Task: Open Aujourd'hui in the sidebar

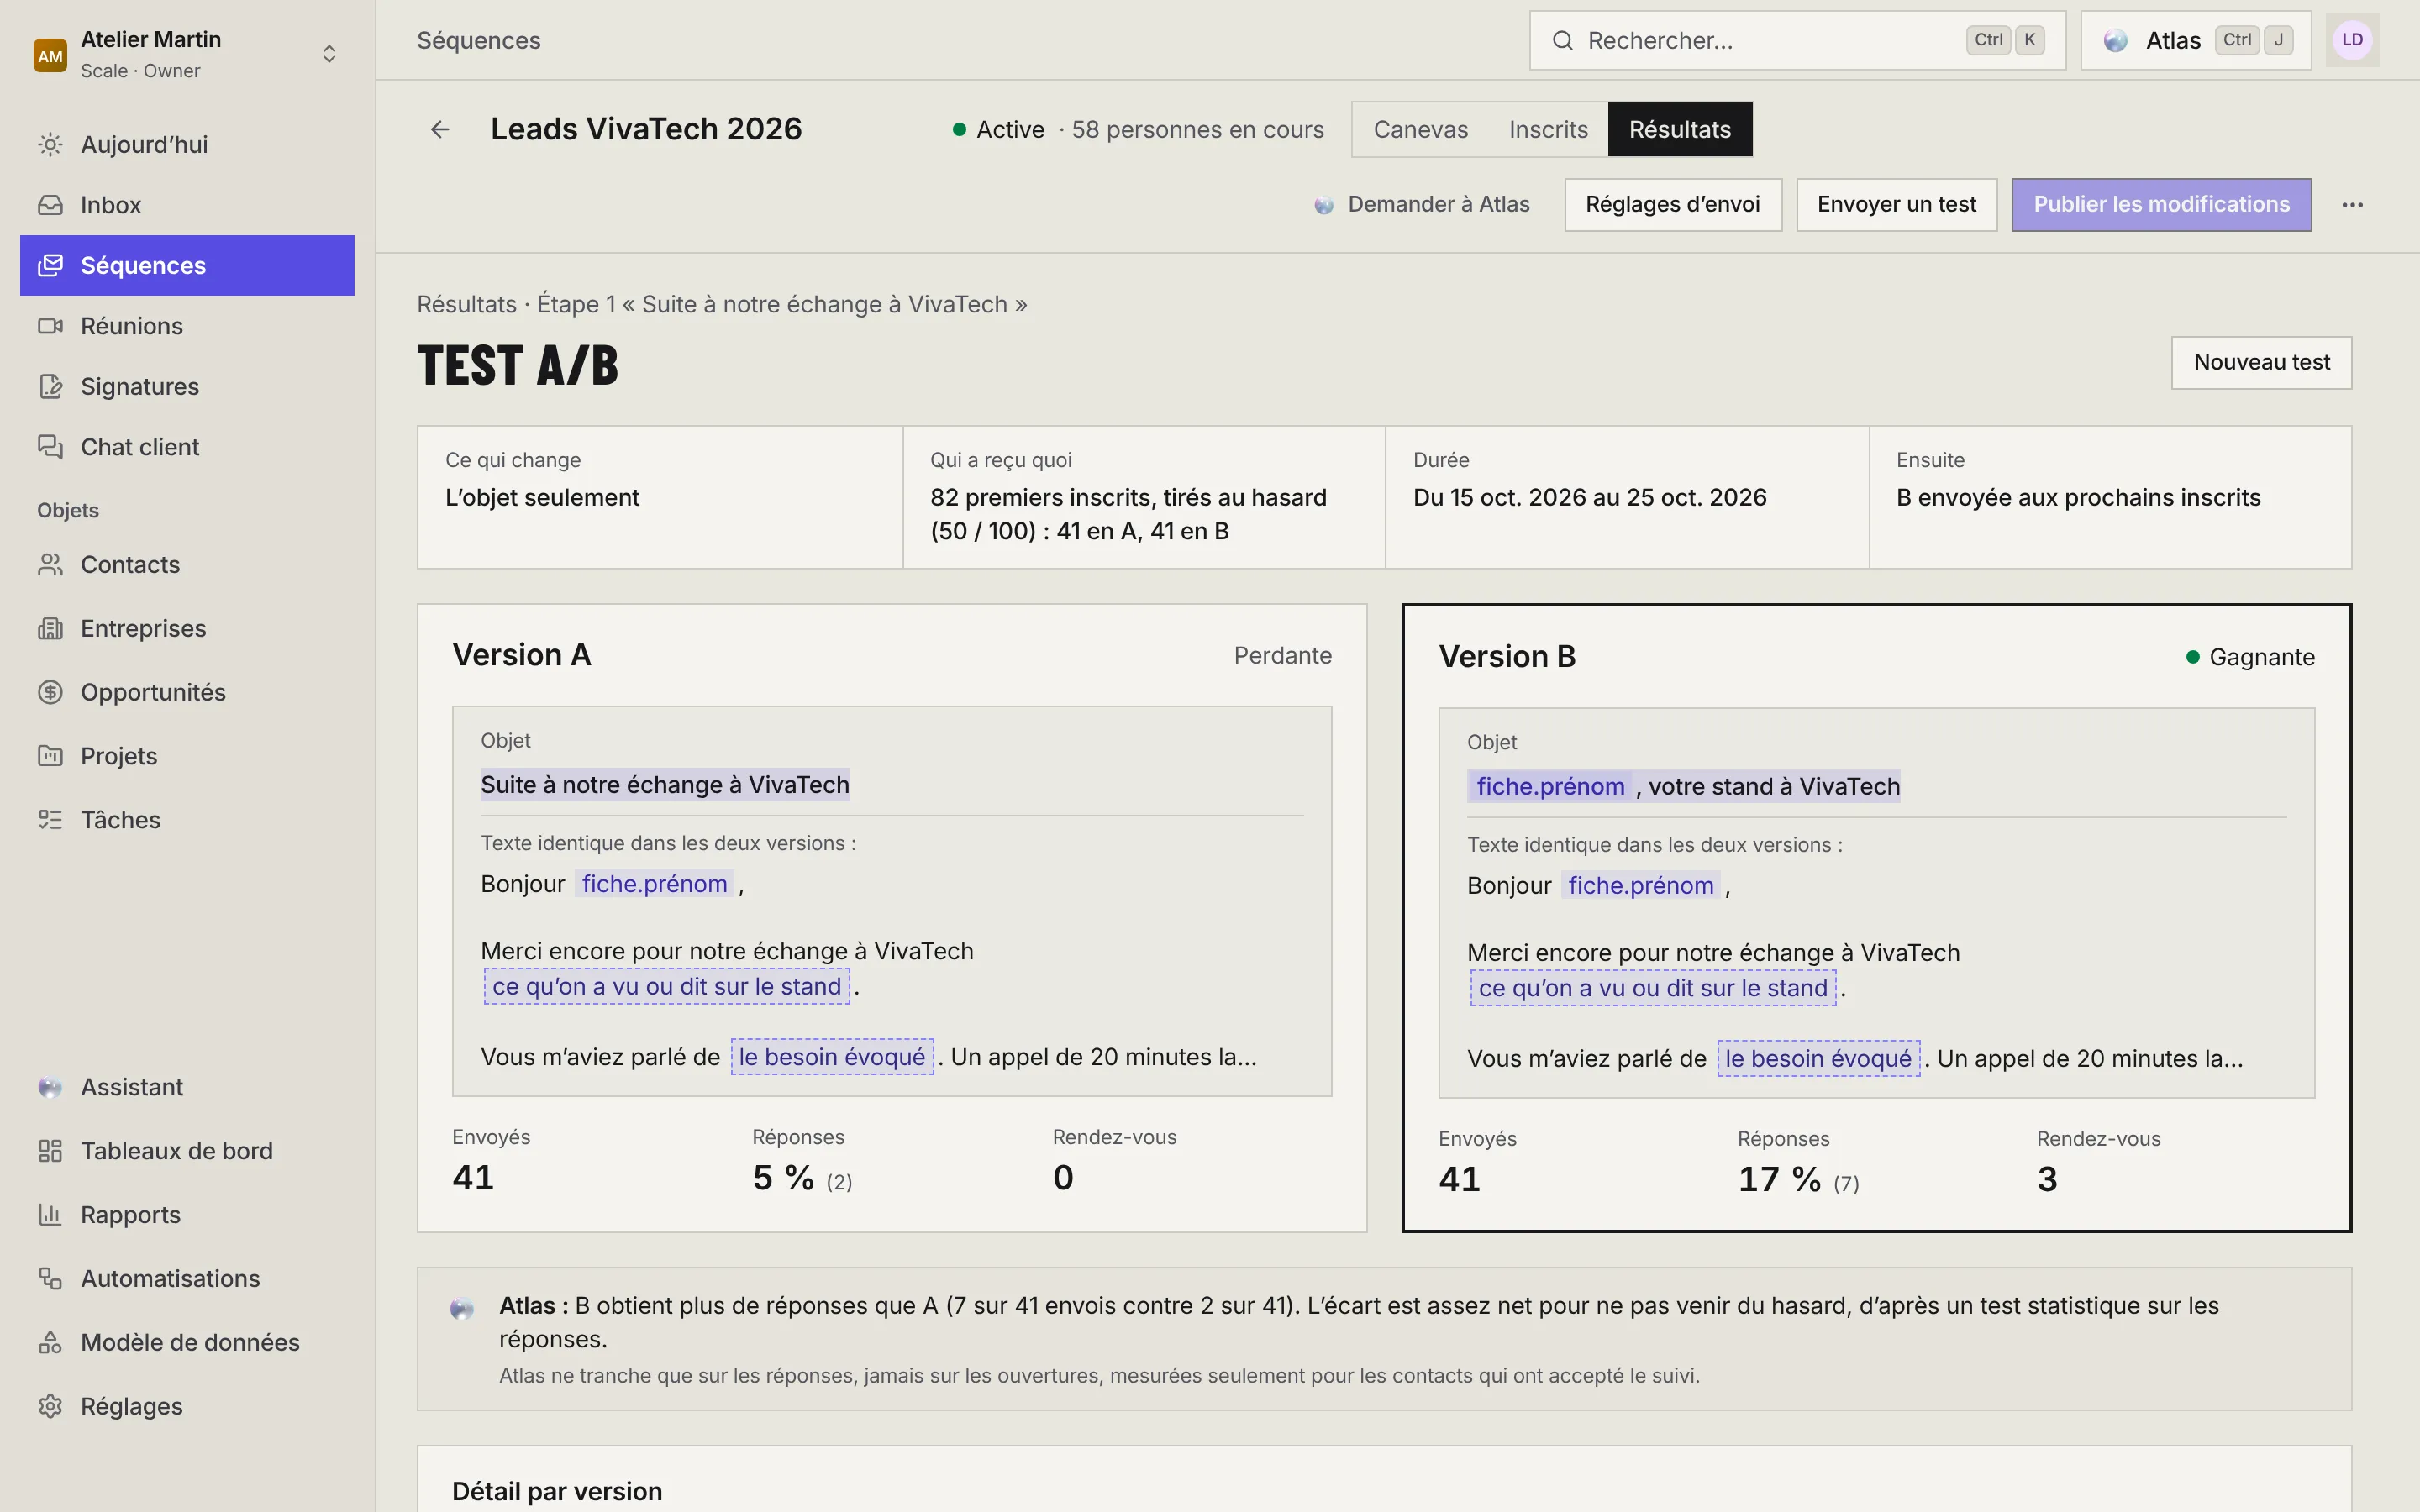Action: (x=187, y=145)
